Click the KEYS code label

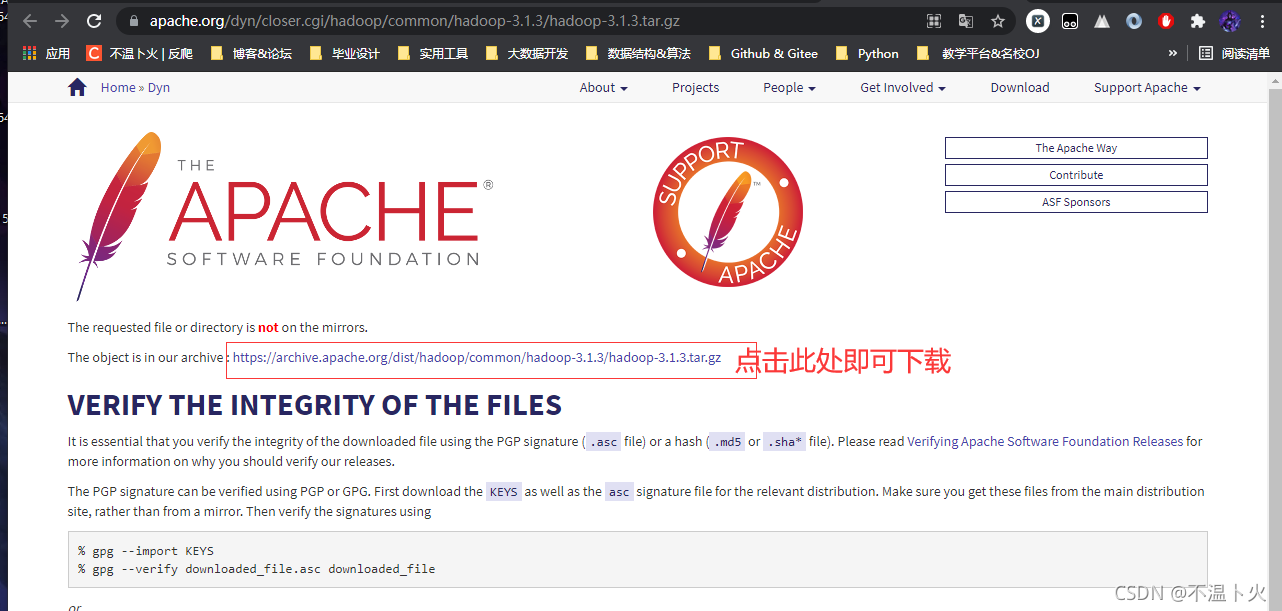(503, 492)
